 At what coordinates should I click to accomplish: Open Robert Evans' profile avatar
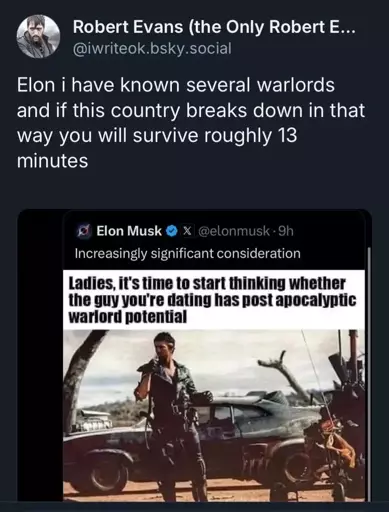pyautogui.click(x=39, y=37)
